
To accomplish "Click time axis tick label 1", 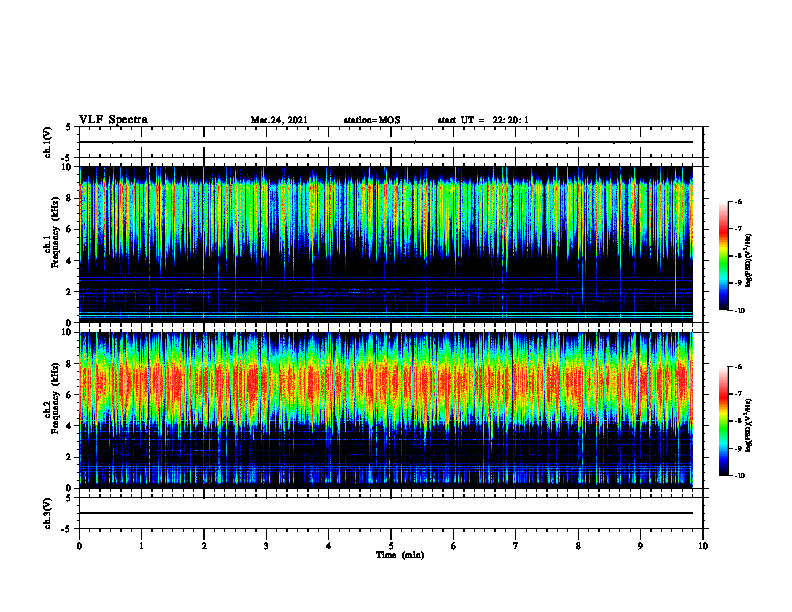I will tap(141, 546).
